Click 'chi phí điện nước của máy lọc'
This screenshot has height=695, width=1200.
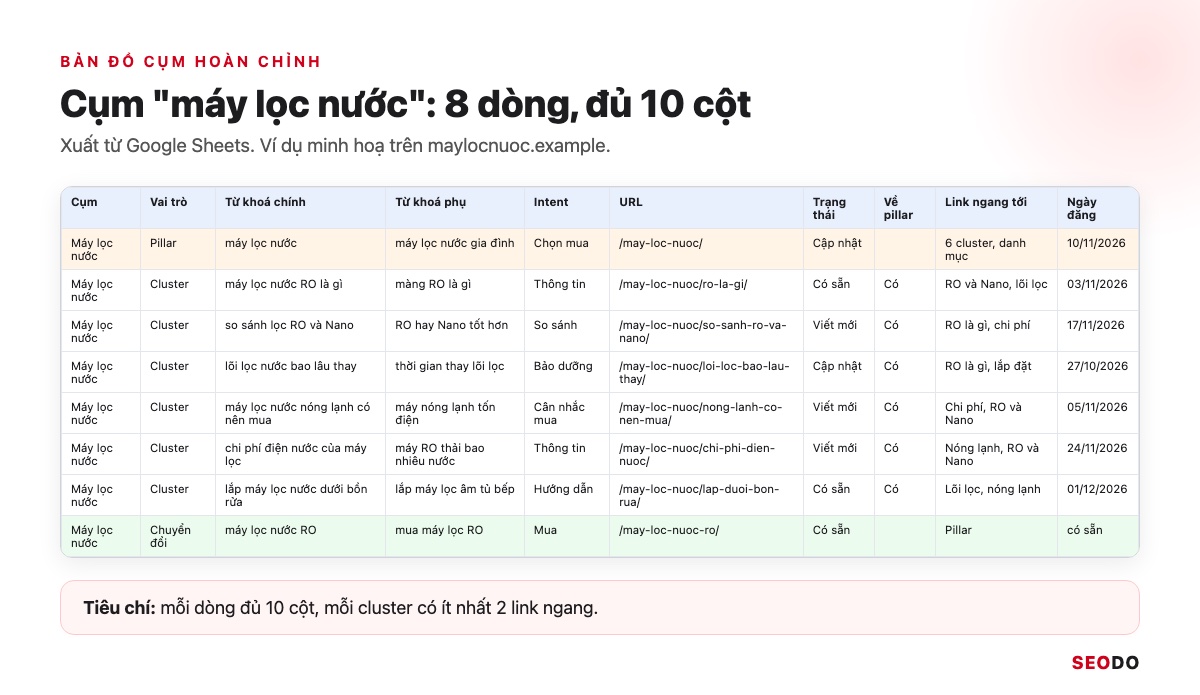[x=296, y=454]
